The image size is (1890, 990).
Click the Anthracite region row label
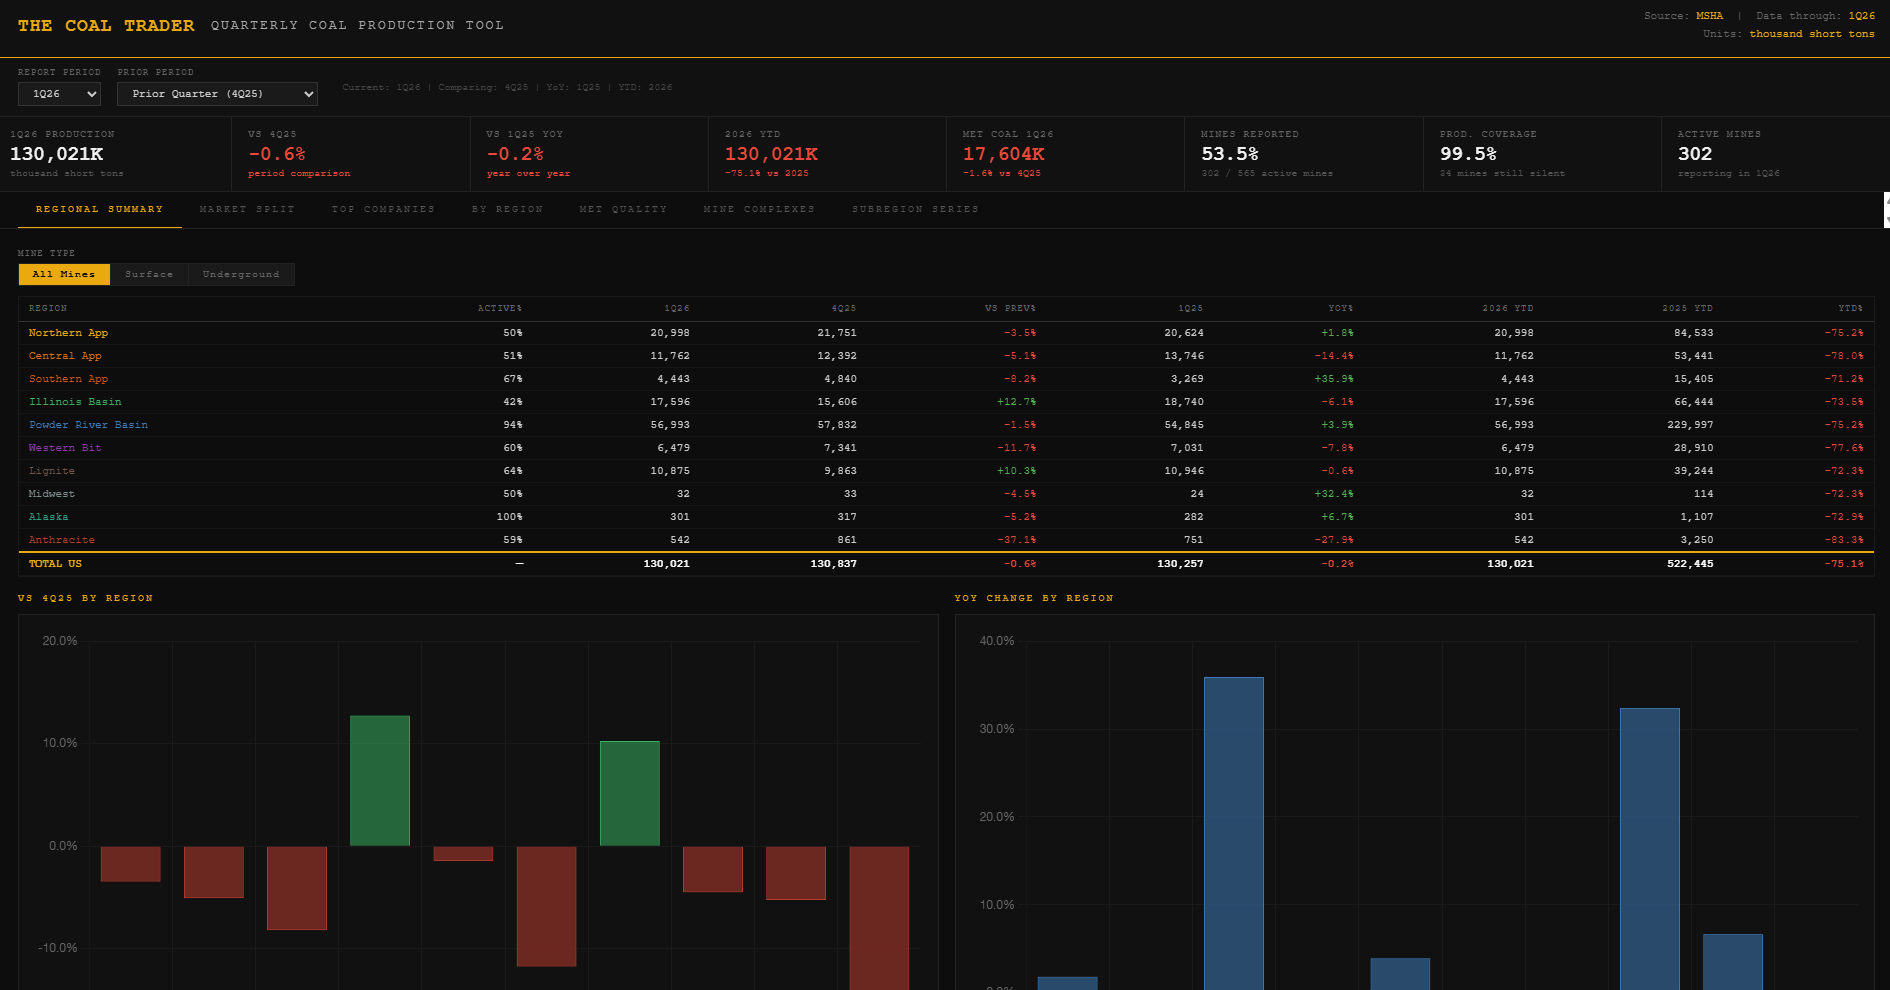tap(62, 540)
